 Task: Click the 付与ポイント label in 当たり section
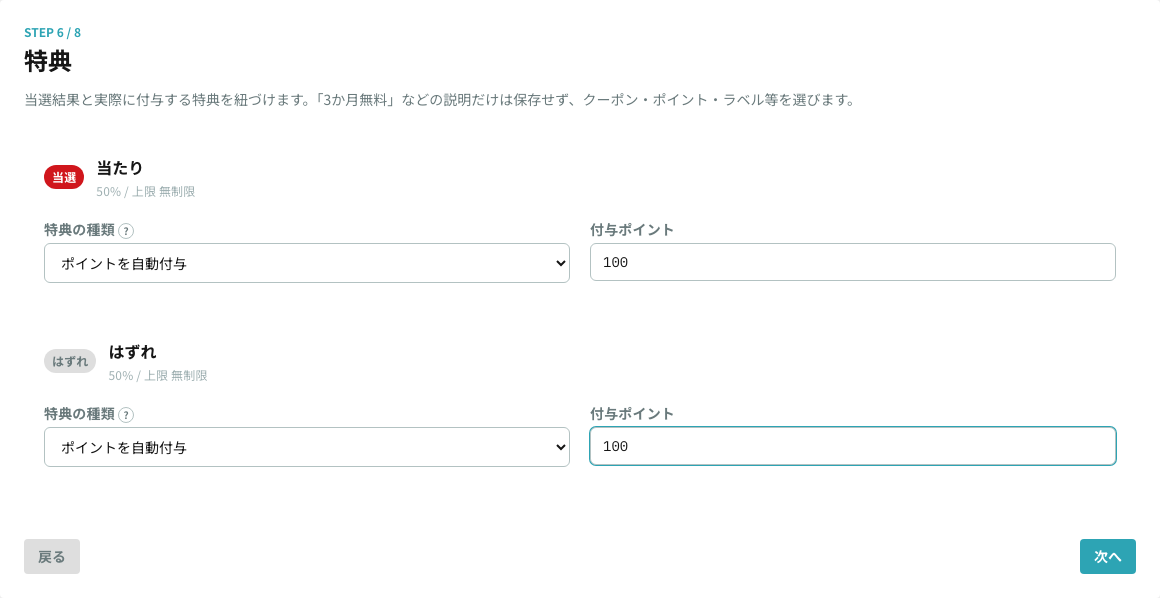tap(633, 230)
